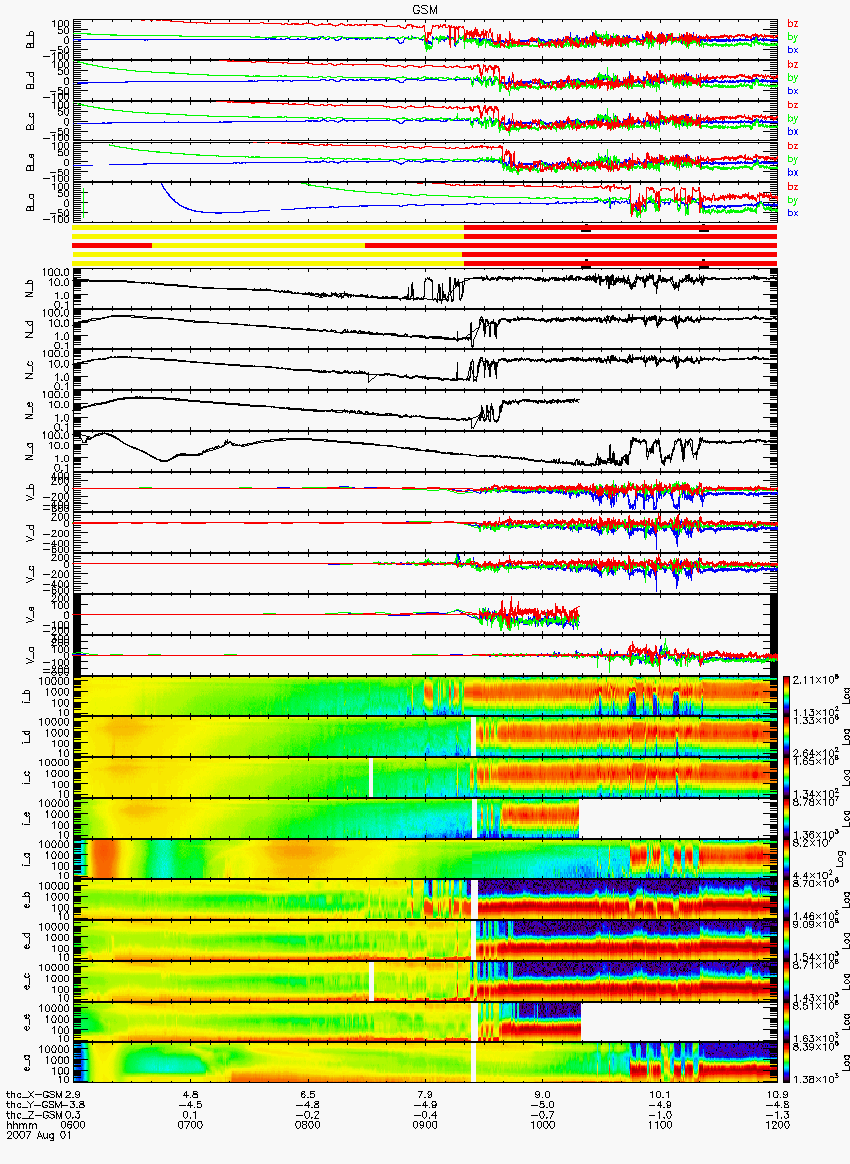The width and height of the screenshot is (850, 1164).
Task: Click the 0700 time axis label
Action: [x=191, y=1125]
